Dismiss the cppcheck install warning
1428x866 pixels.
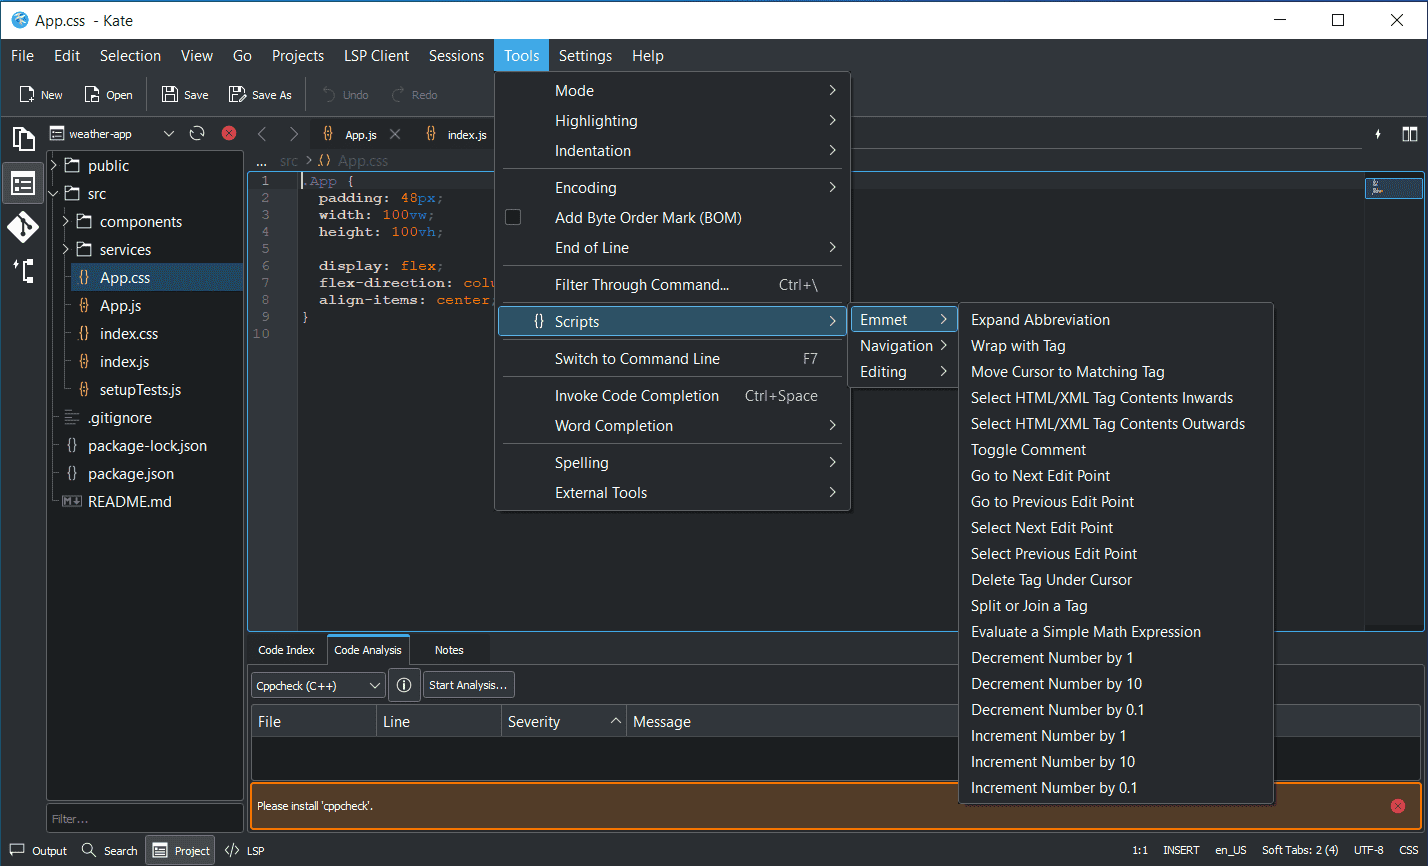pyautogui.click(x=1397, y=806)
